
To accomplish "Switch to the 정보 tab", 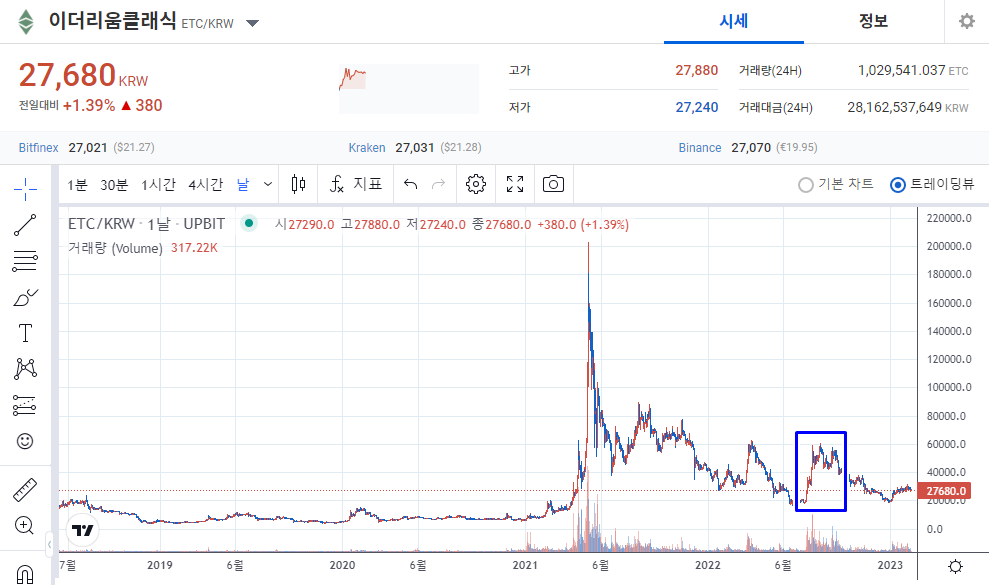I will coord(874,21).
